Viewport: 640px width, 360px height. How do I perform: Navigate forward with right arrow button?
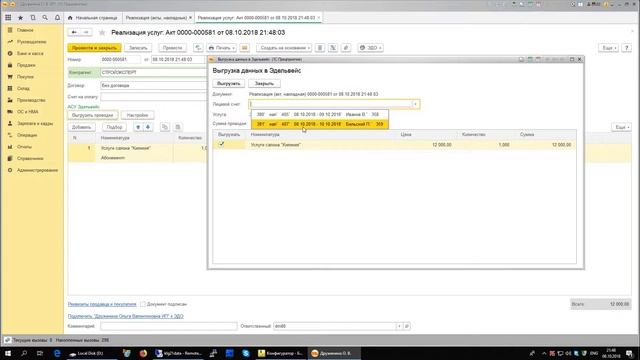(86, 32)
